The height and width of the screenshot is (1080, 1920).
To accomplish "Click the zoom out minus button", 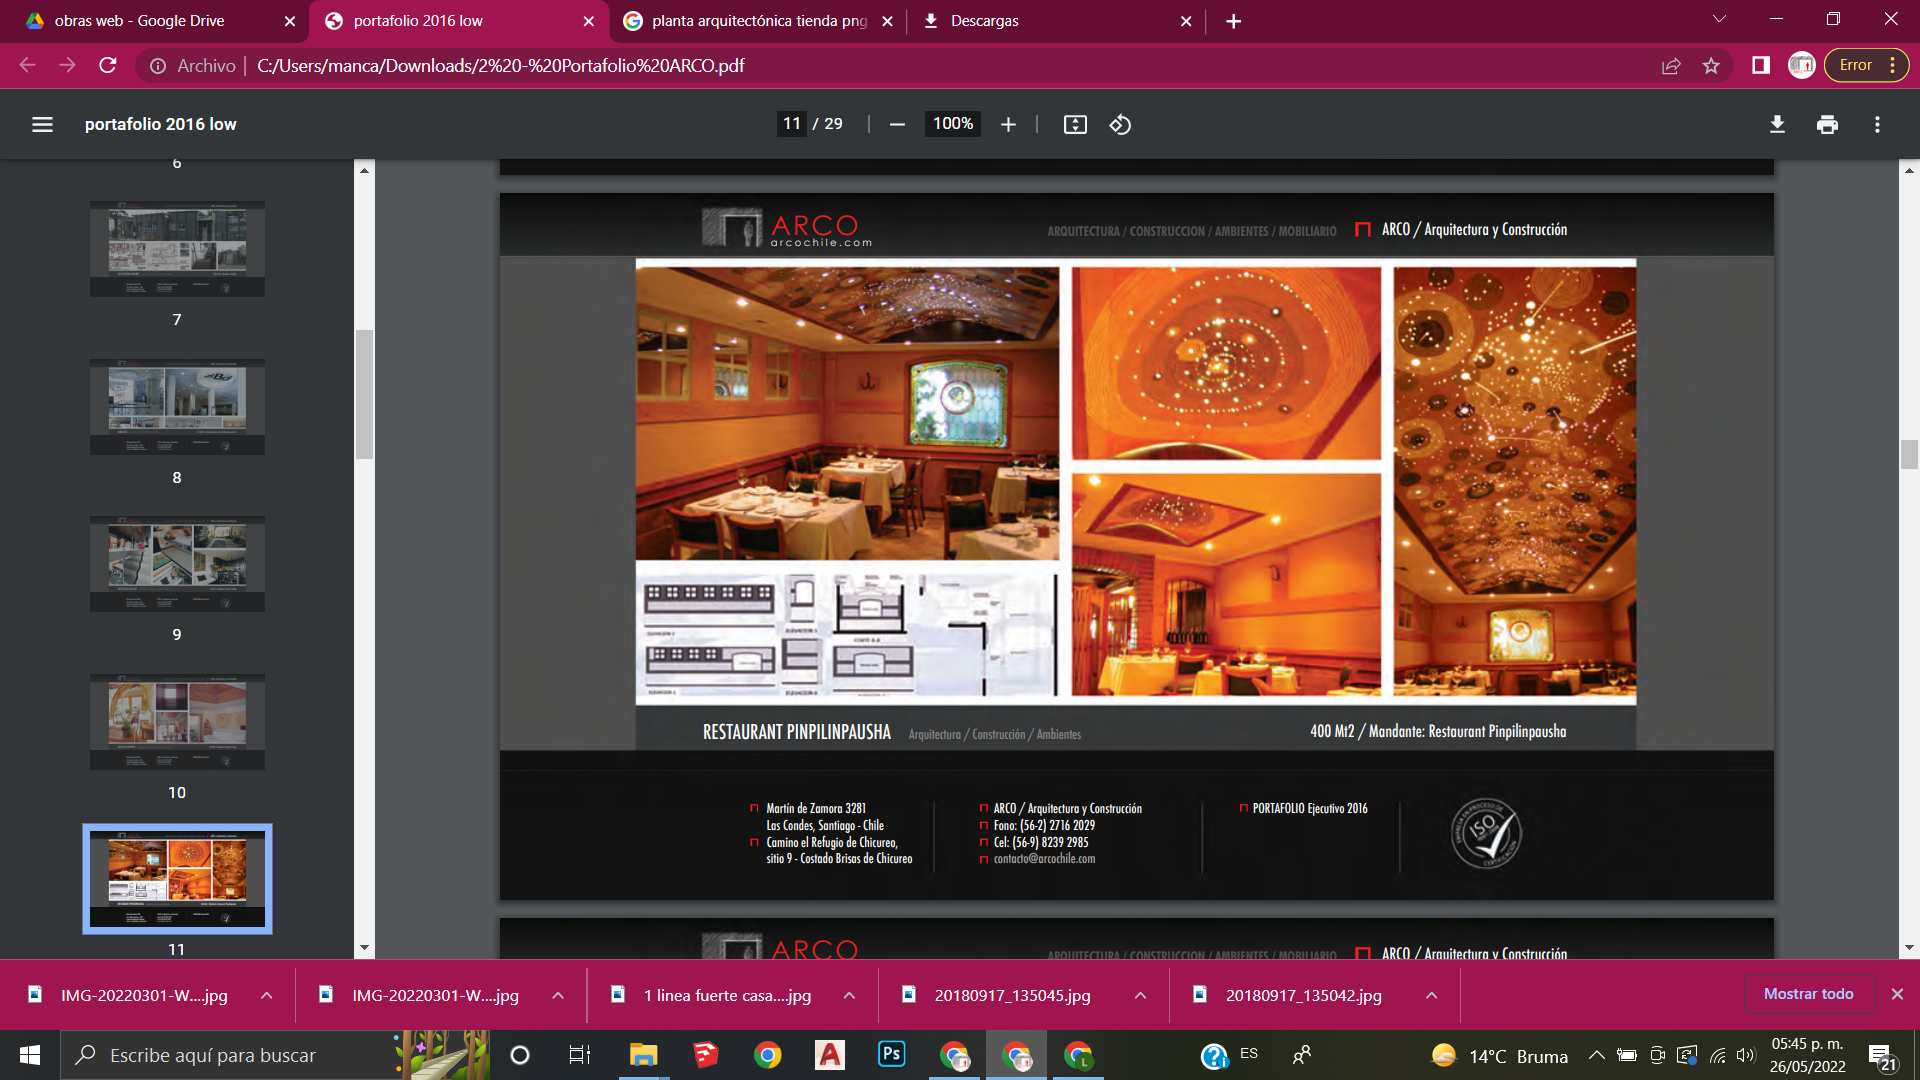I will point(897,124).
